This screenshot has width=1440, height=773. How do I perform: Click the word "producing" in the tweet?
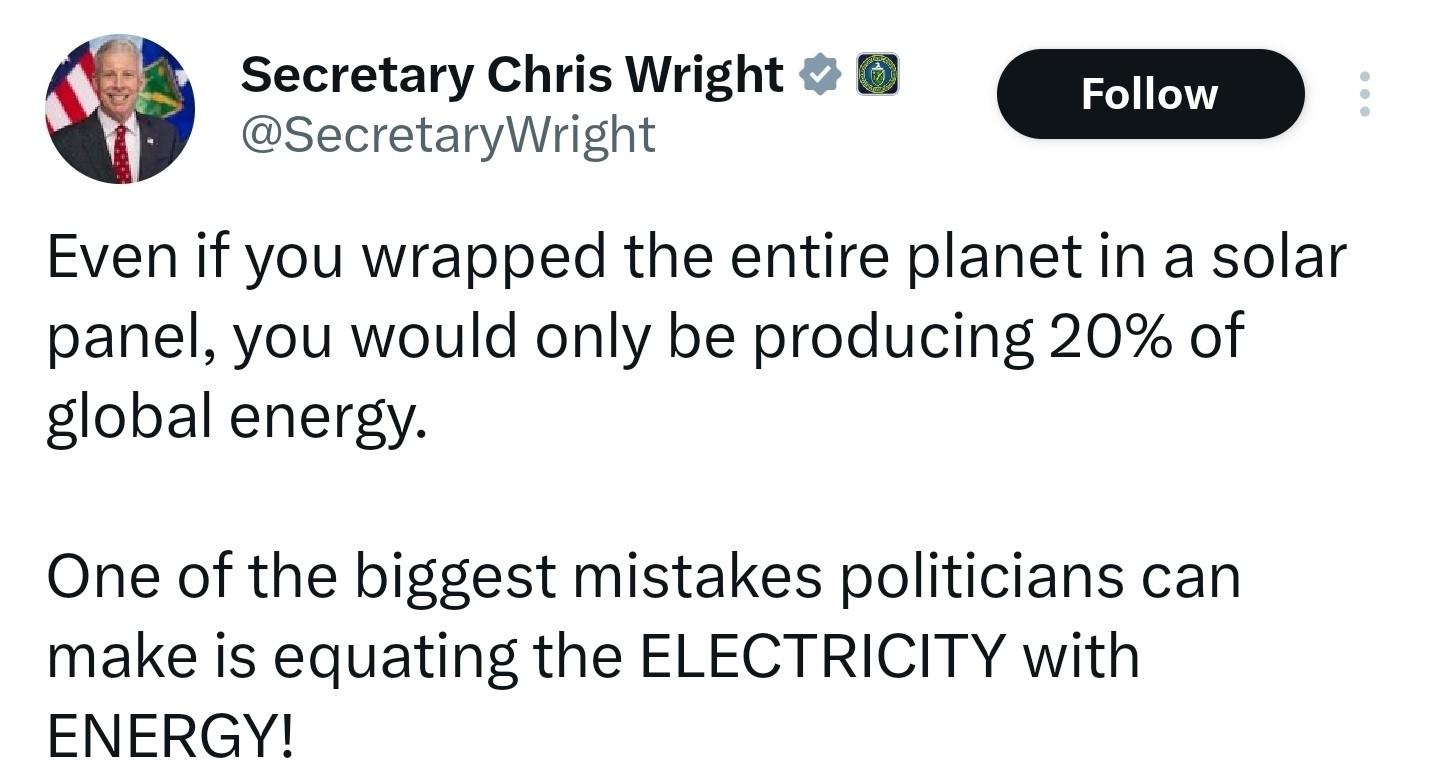[893, 337]
